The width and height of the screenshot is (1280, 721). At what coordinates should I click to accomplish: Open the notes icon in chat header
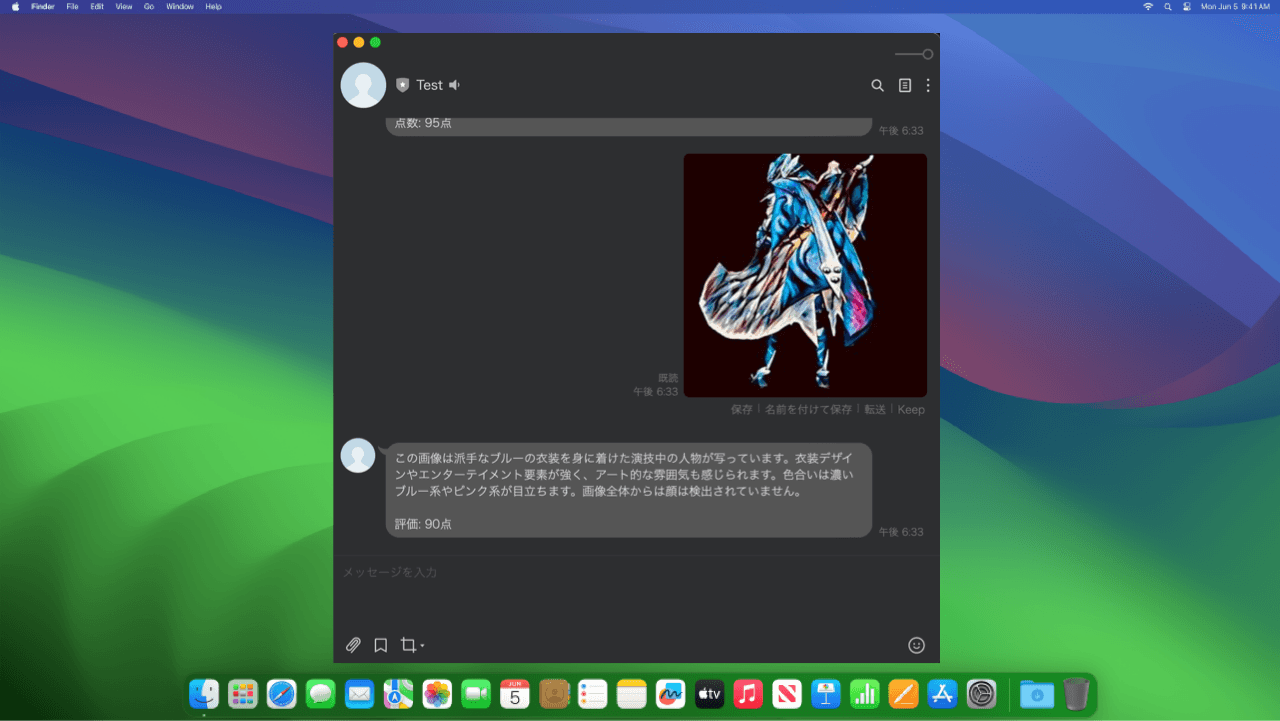(905, 86)
